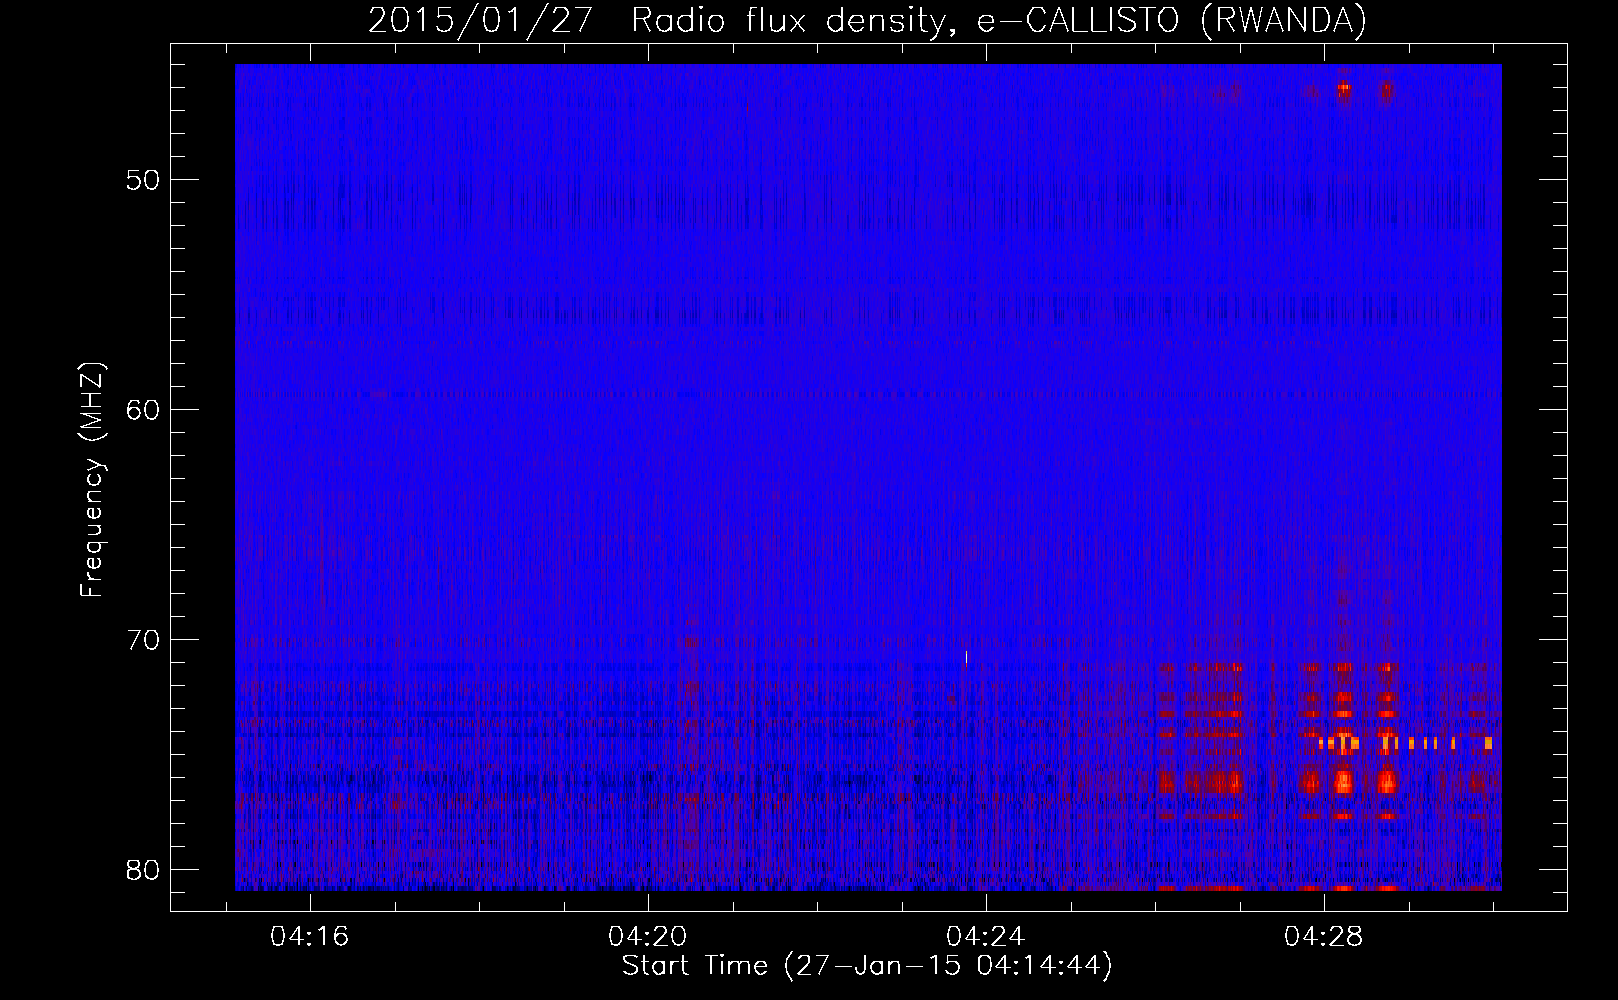Click the plot title '2015/01/27 Radio flux density, e-CALLISTO (RWANDA)'
This screenshot has width=1618, height=1000.
867,20
